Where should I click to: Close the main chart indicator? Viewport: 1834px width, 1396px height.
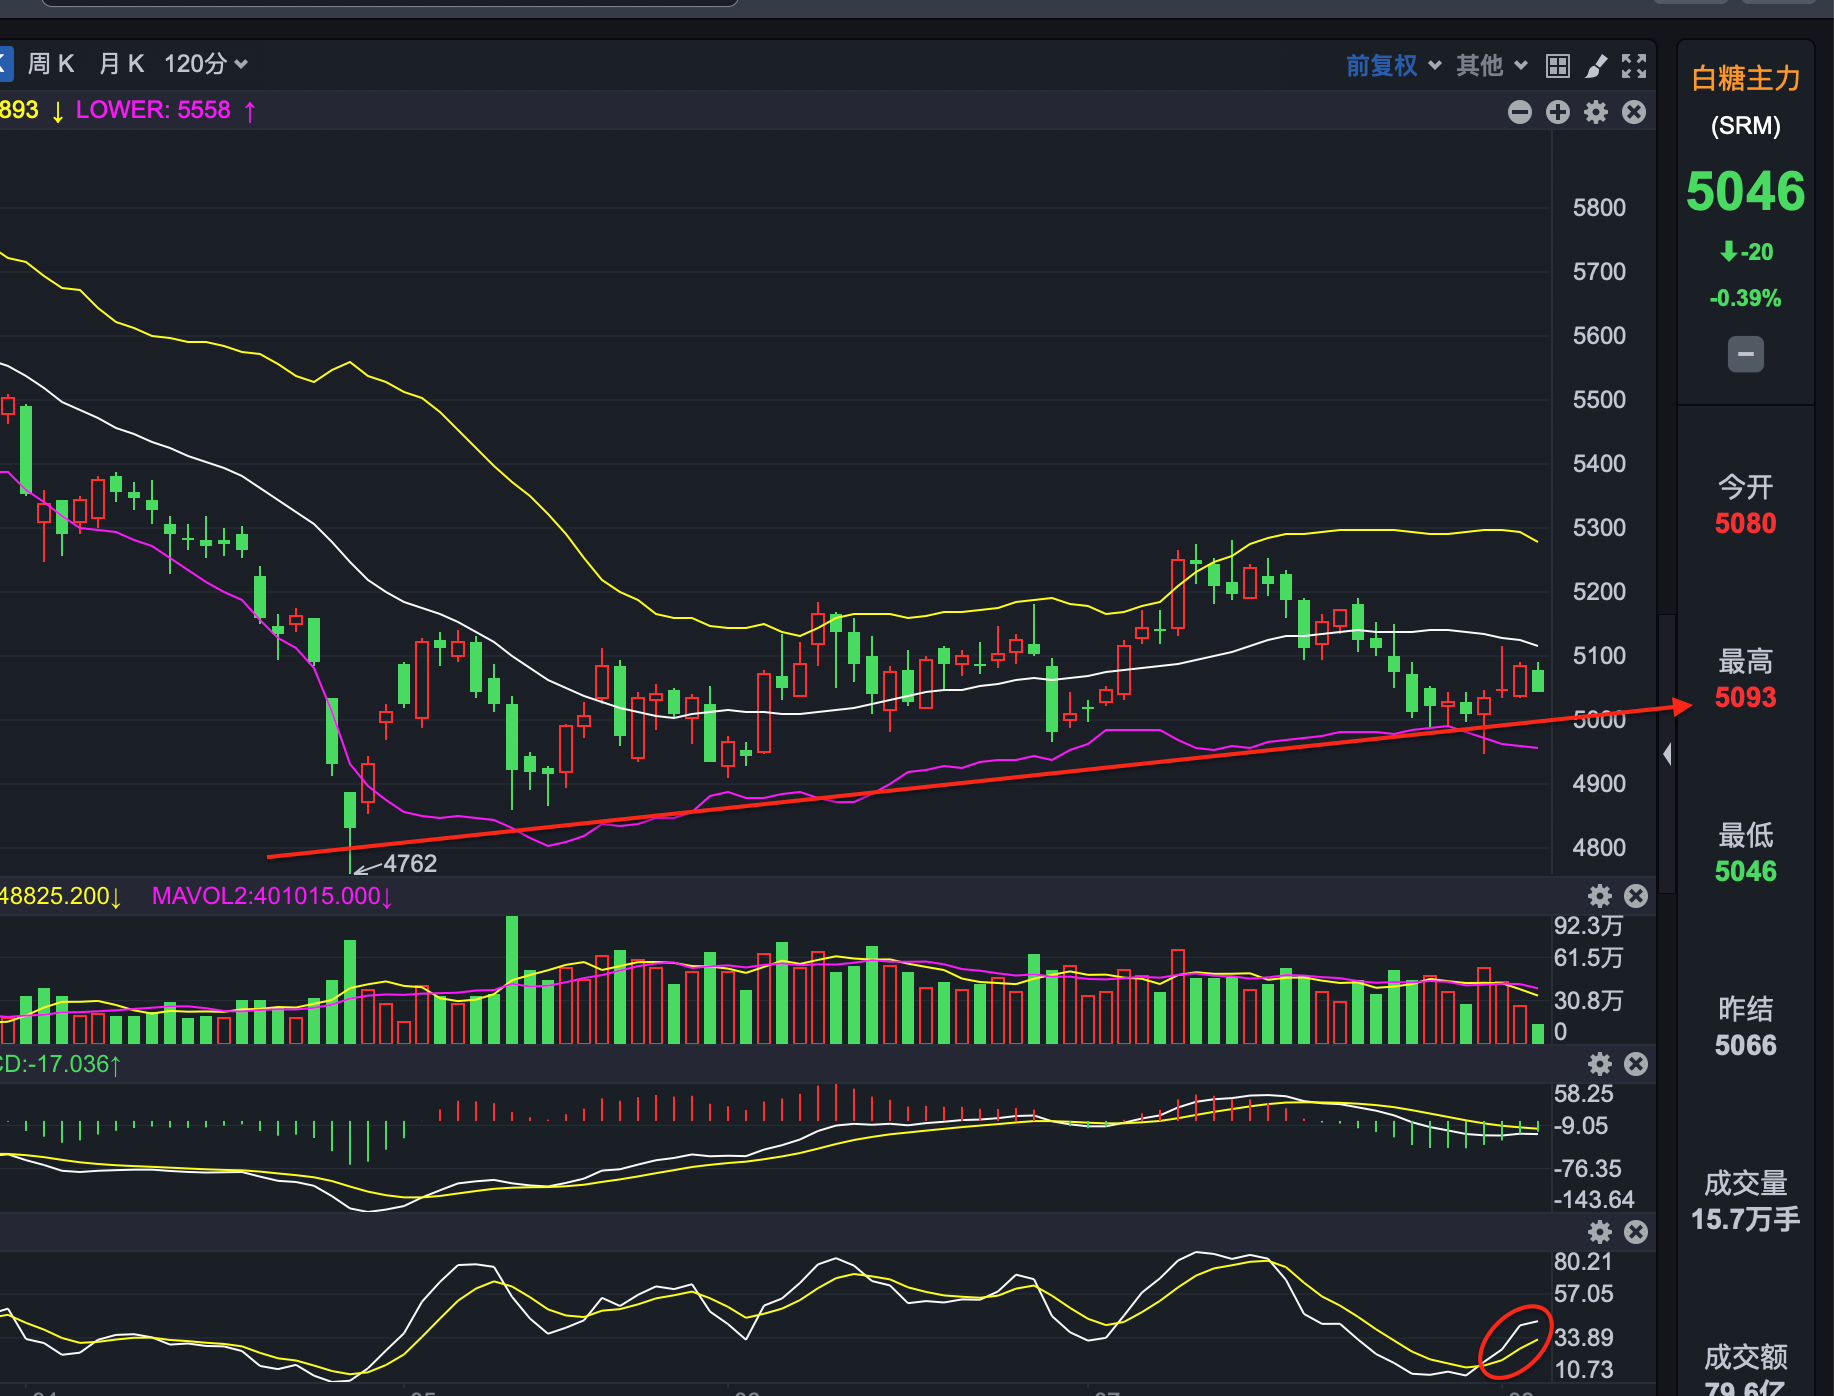(1634, 112)
